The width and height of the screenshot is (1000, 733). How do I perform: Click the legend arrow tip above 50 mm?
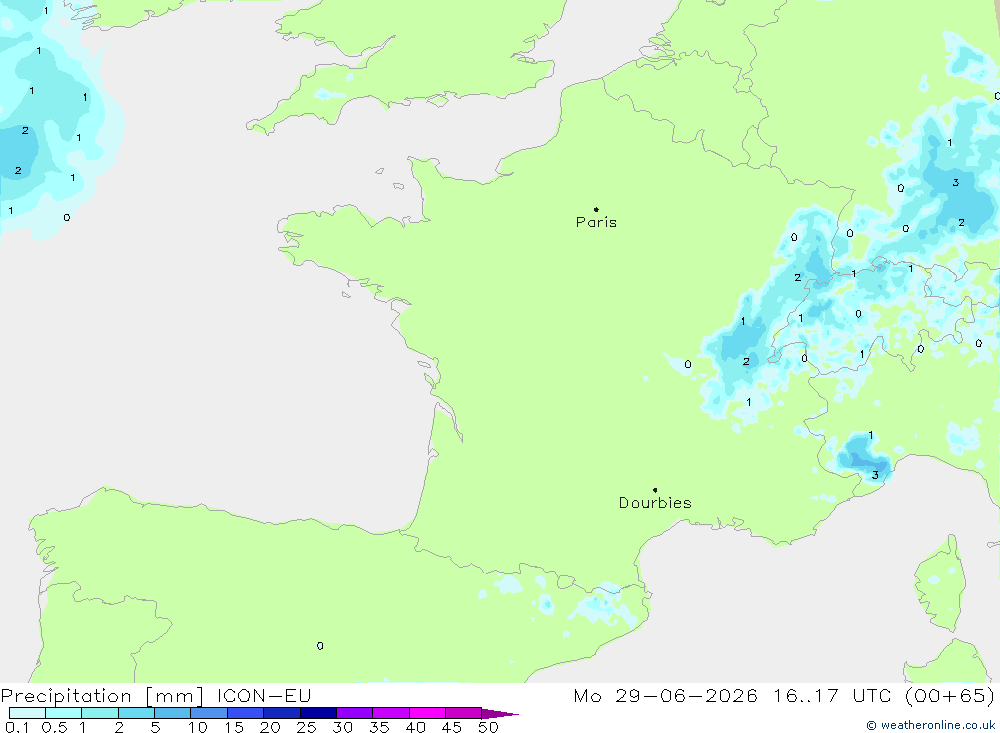tap(500, 714)
